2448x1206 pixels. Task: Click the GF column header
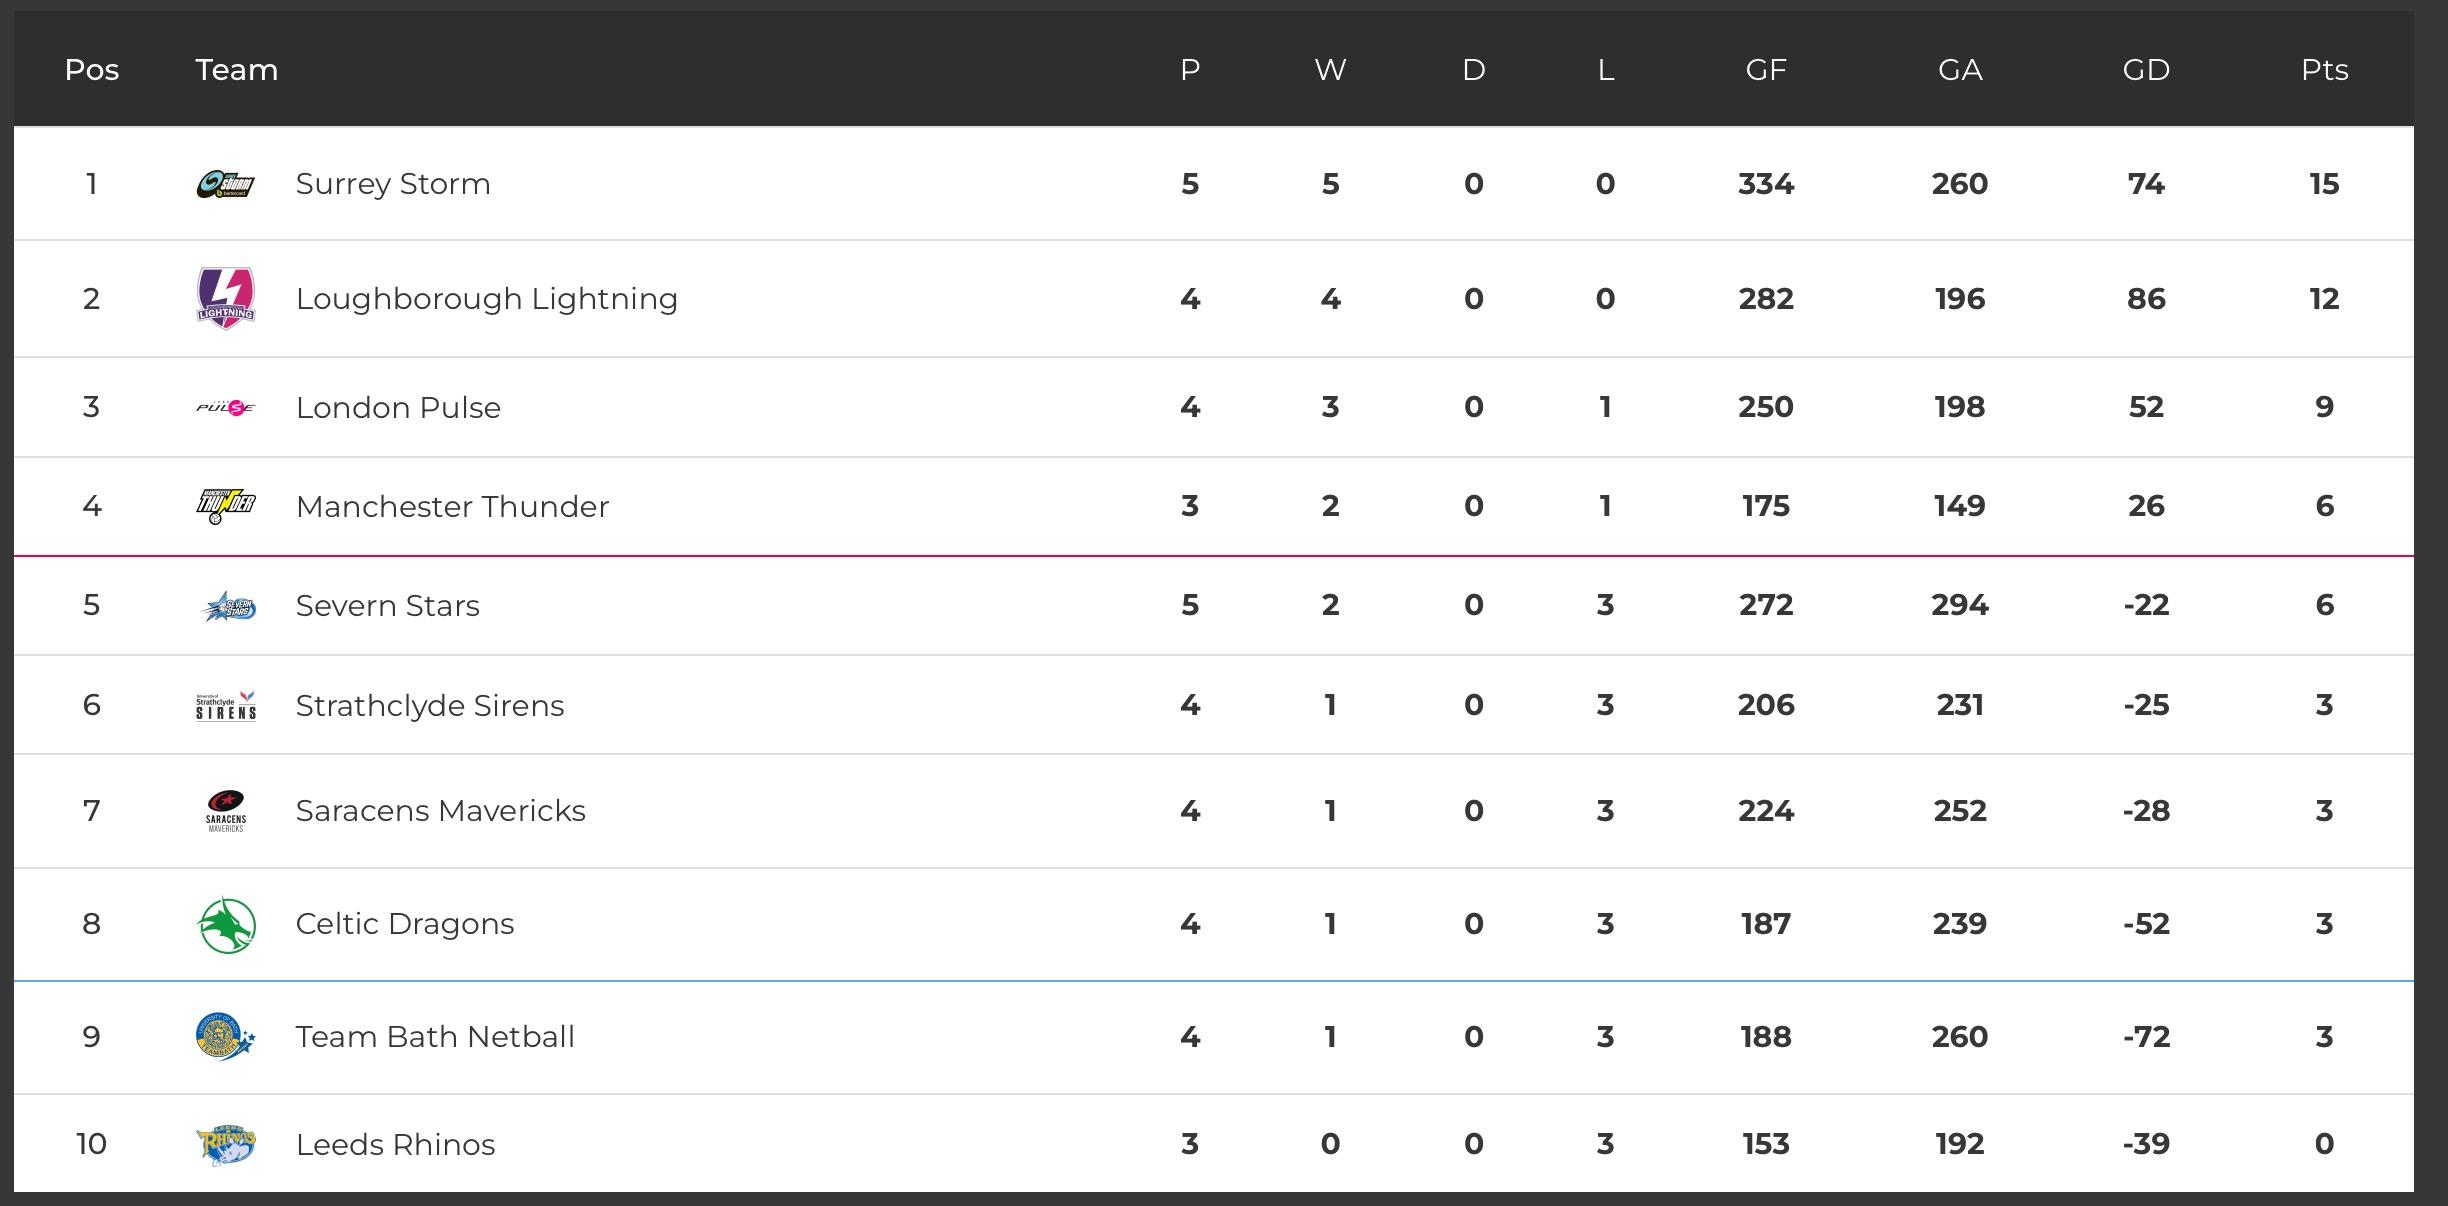click(x=1765, y=70)
